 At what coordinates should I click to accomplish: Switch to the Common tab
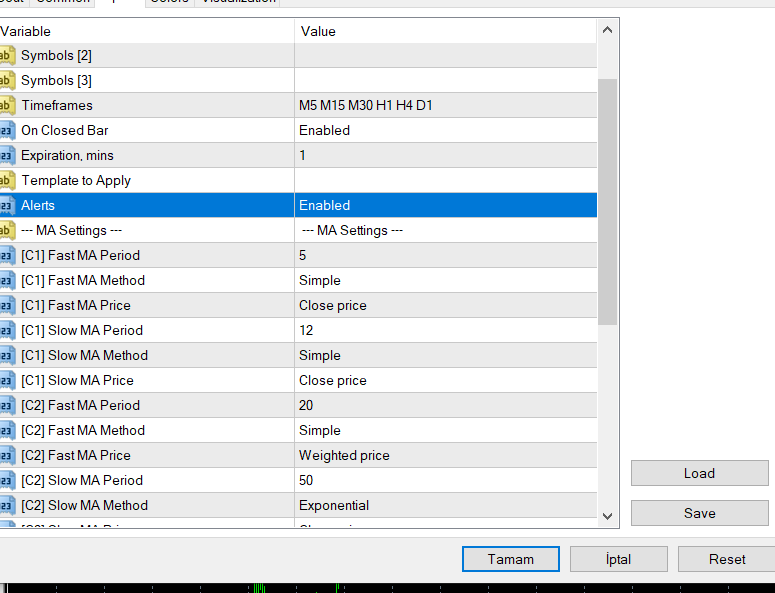click(62, 2)
